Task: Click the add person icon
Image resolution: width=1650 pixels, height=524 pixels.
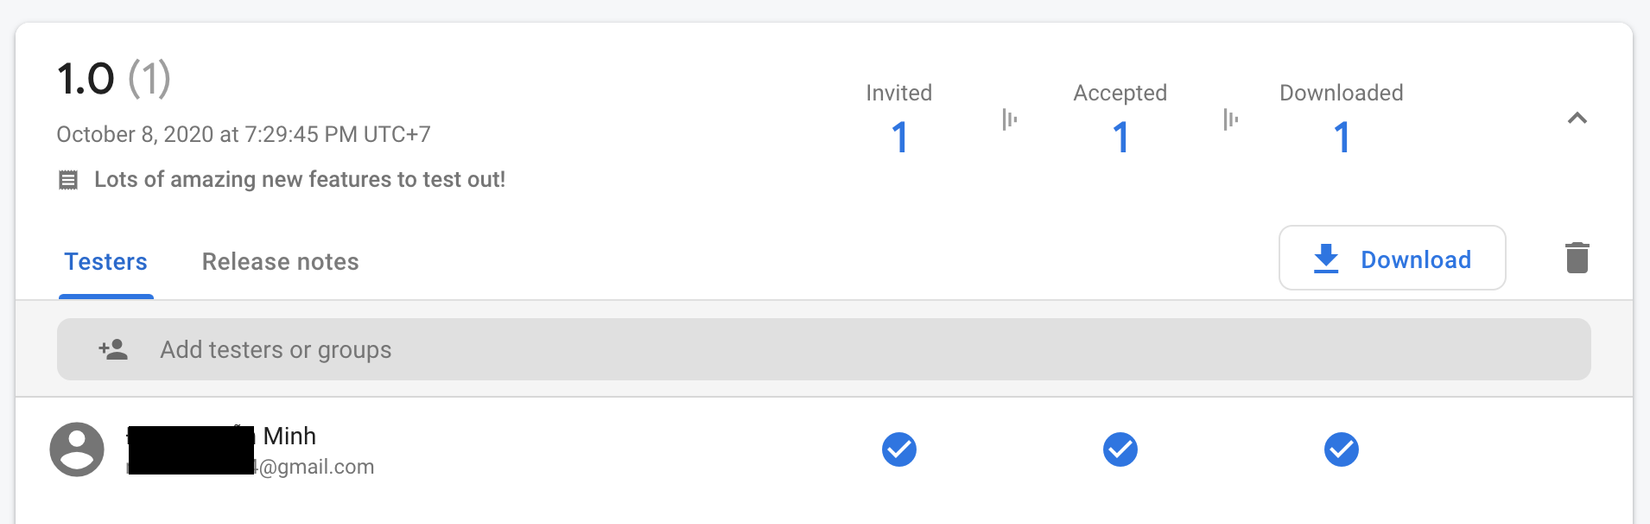Action: [x=113, y=349]
